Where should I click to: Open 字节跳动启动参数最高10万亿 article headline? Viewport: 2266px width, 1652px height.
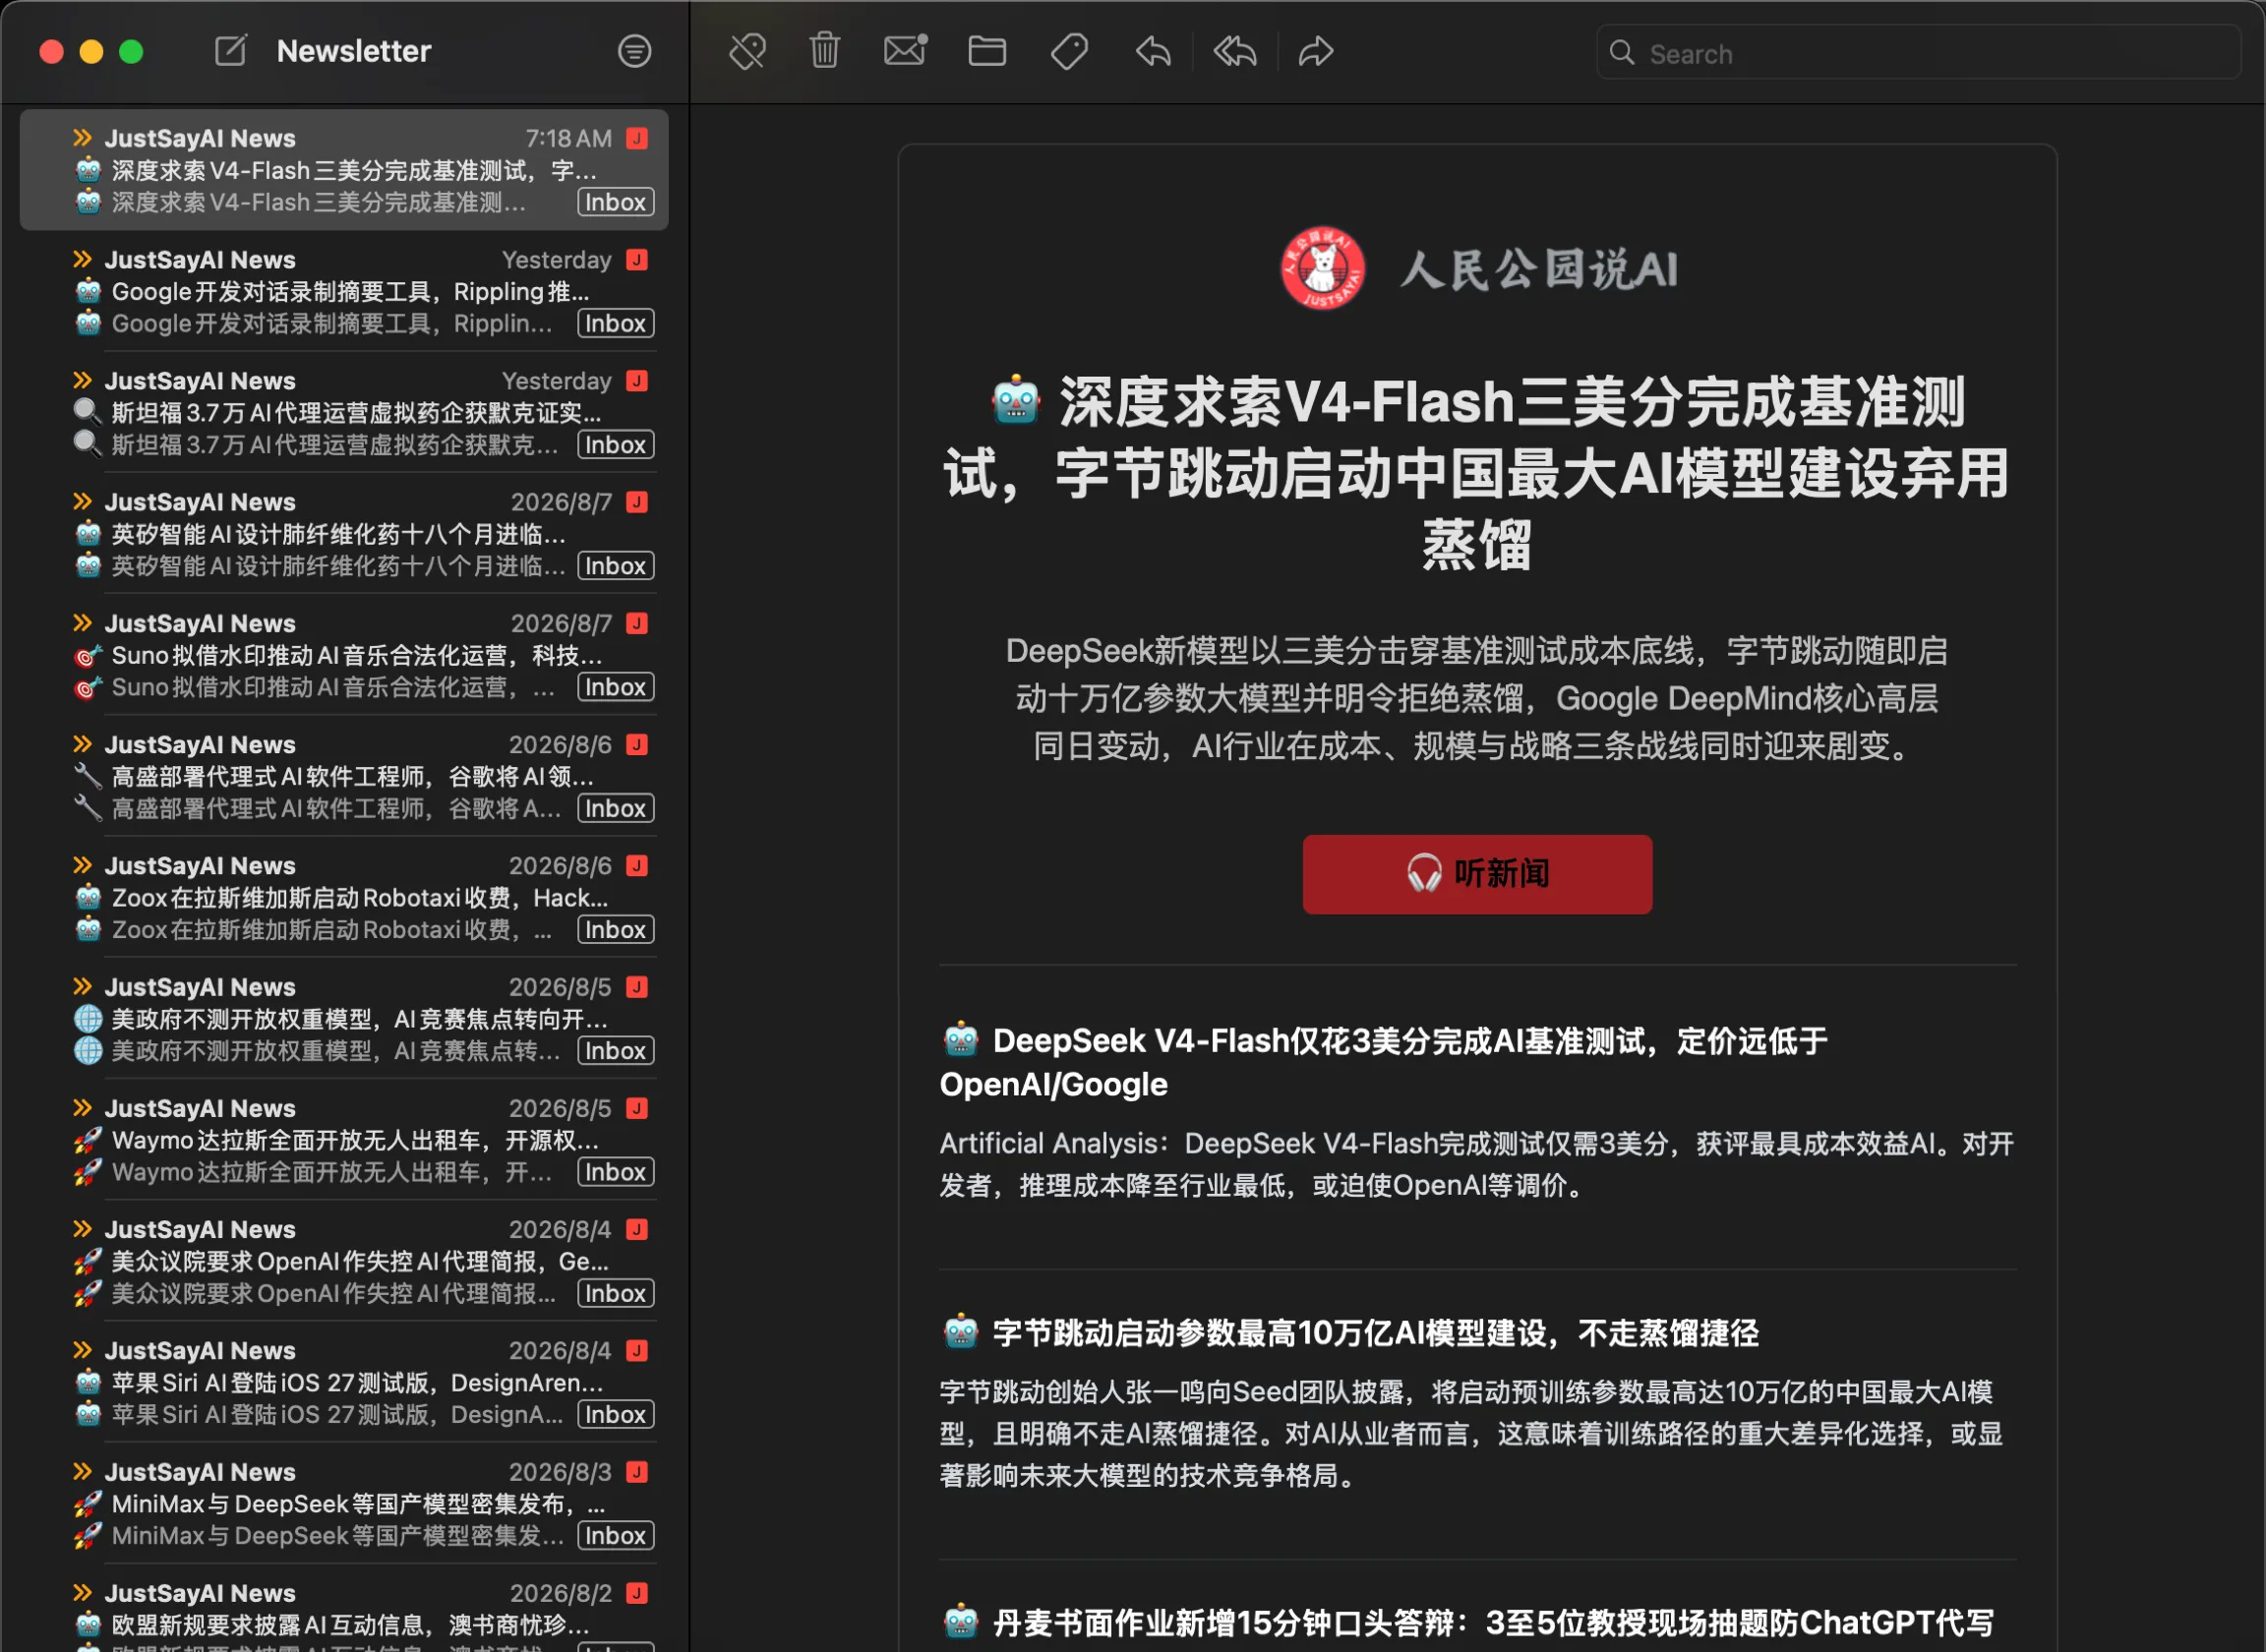[x=1350, y=1332]
